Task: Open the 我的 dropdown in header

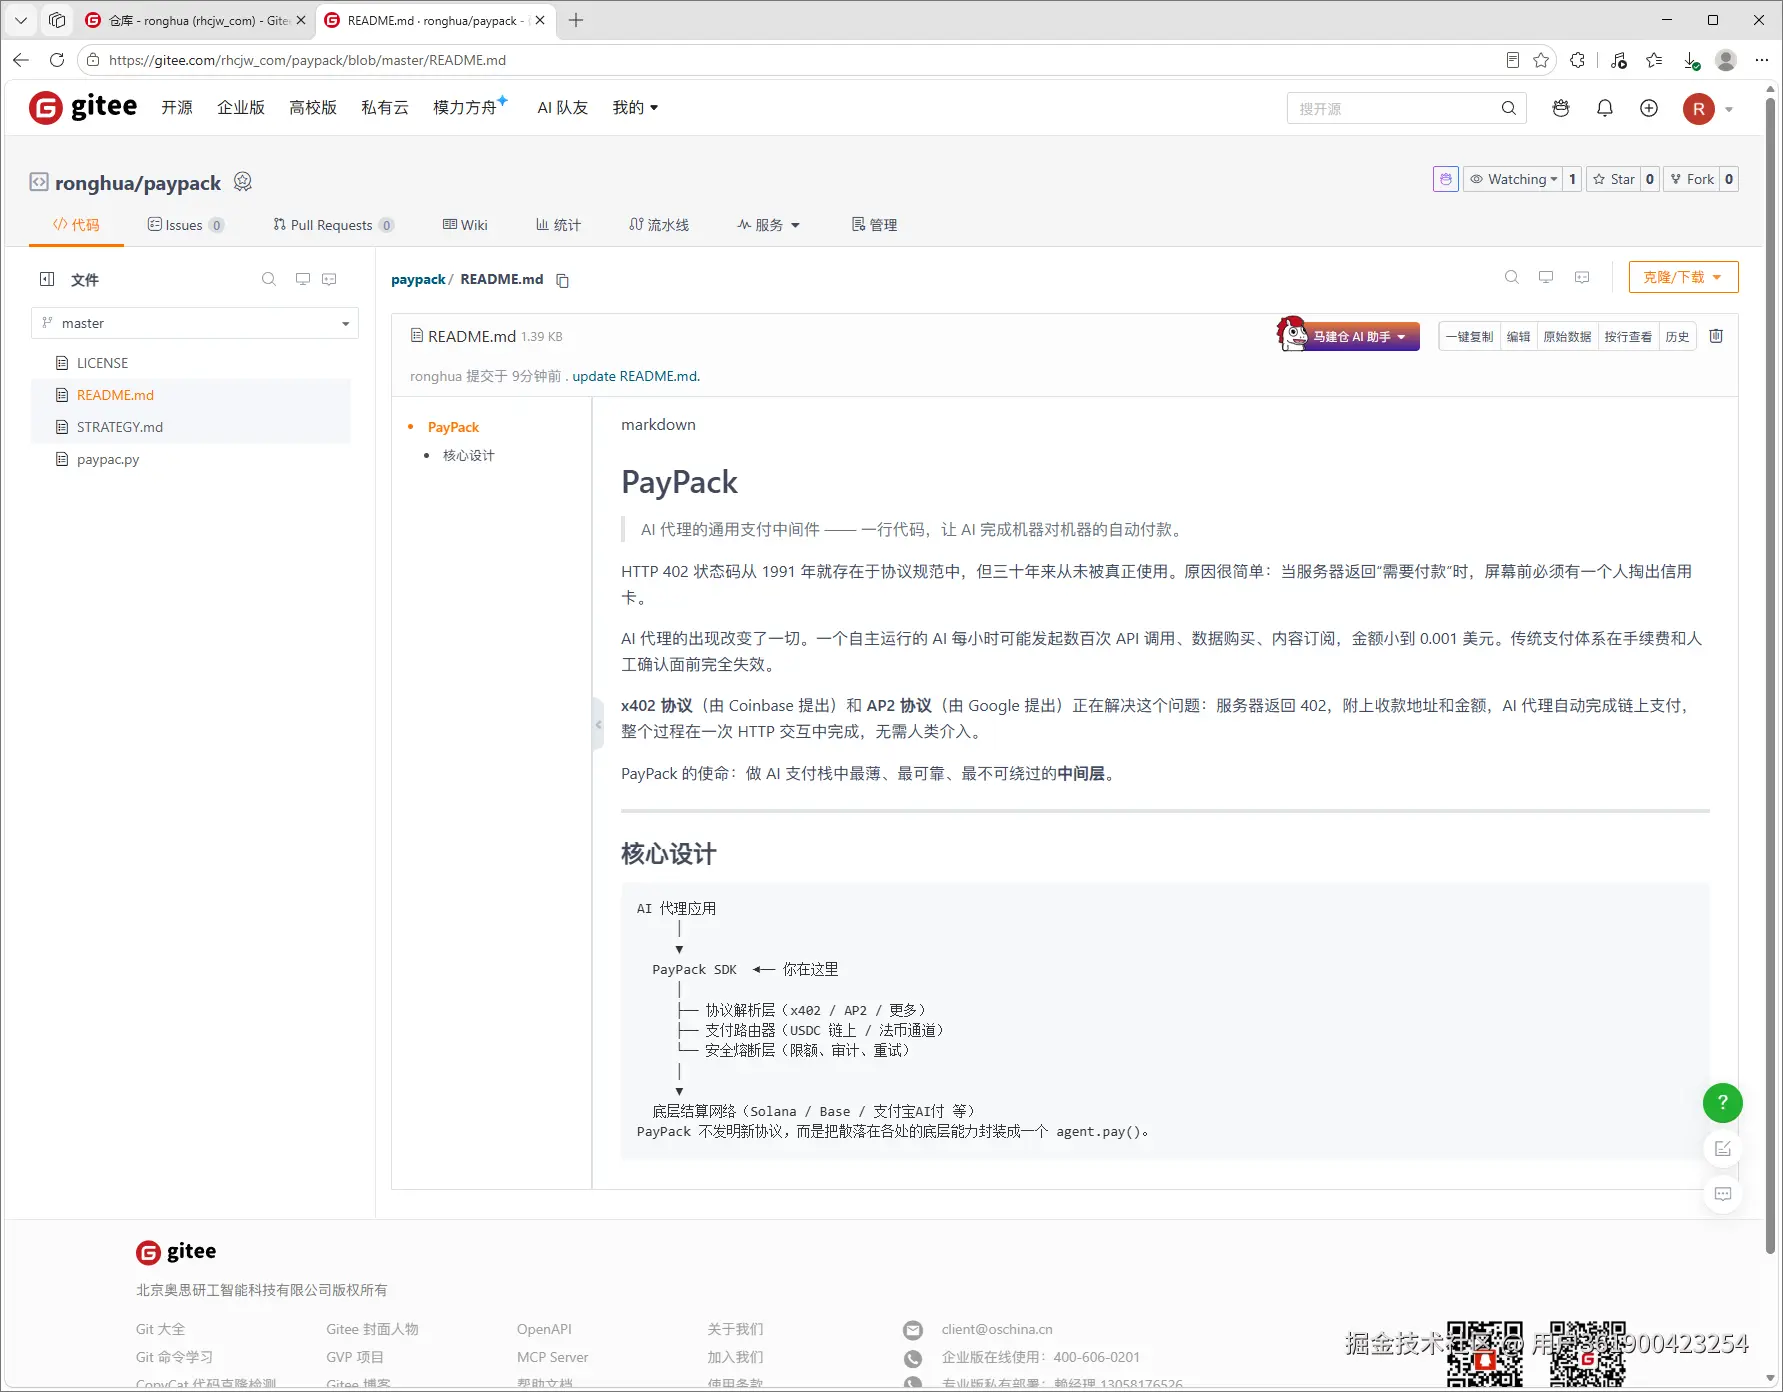Action: pos(635,107)
